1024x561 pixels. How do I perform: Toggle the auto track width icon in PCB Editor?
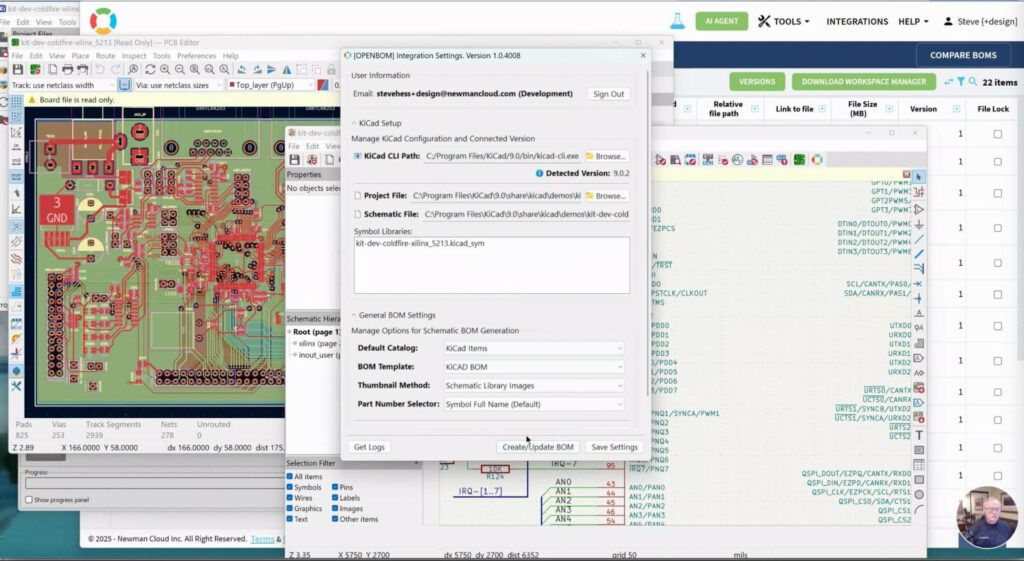click(124, 85)
